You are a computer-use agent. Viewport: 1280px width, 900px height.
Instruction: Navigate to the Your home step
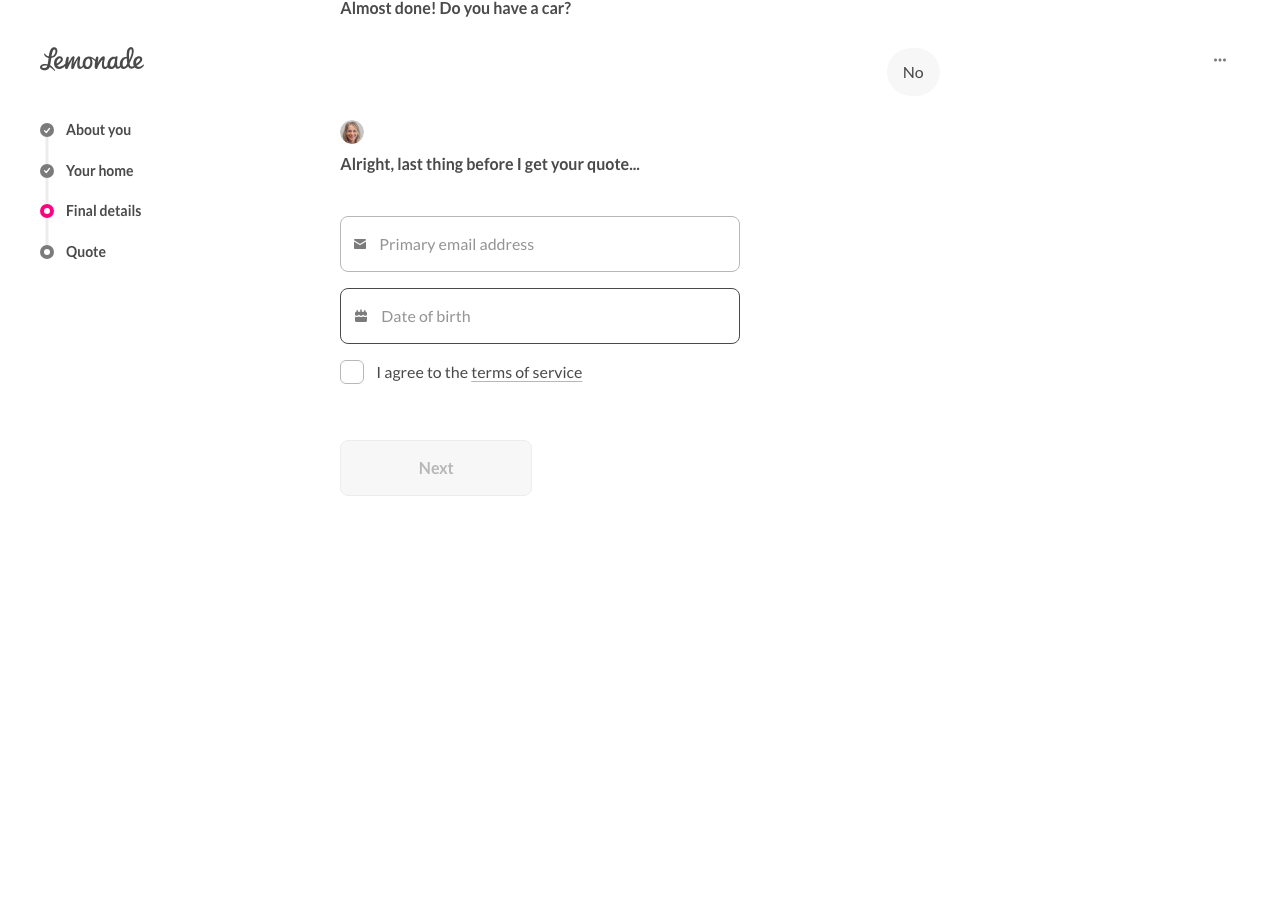tap(99, 171)
